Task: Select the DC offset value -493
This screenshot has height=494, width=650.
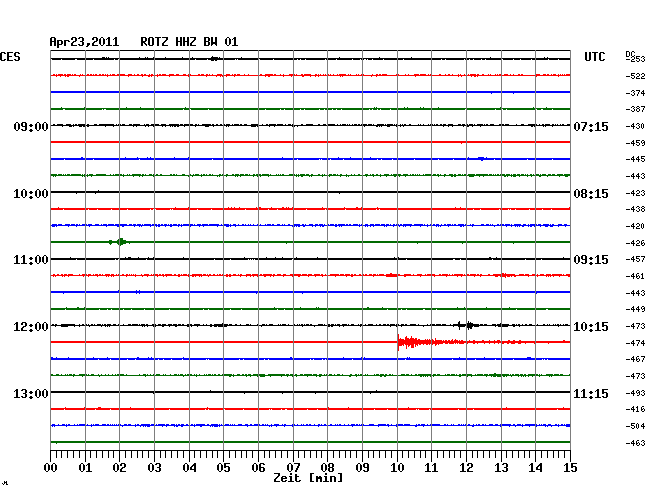Action: pyautogui.click(x=635, y=393)
